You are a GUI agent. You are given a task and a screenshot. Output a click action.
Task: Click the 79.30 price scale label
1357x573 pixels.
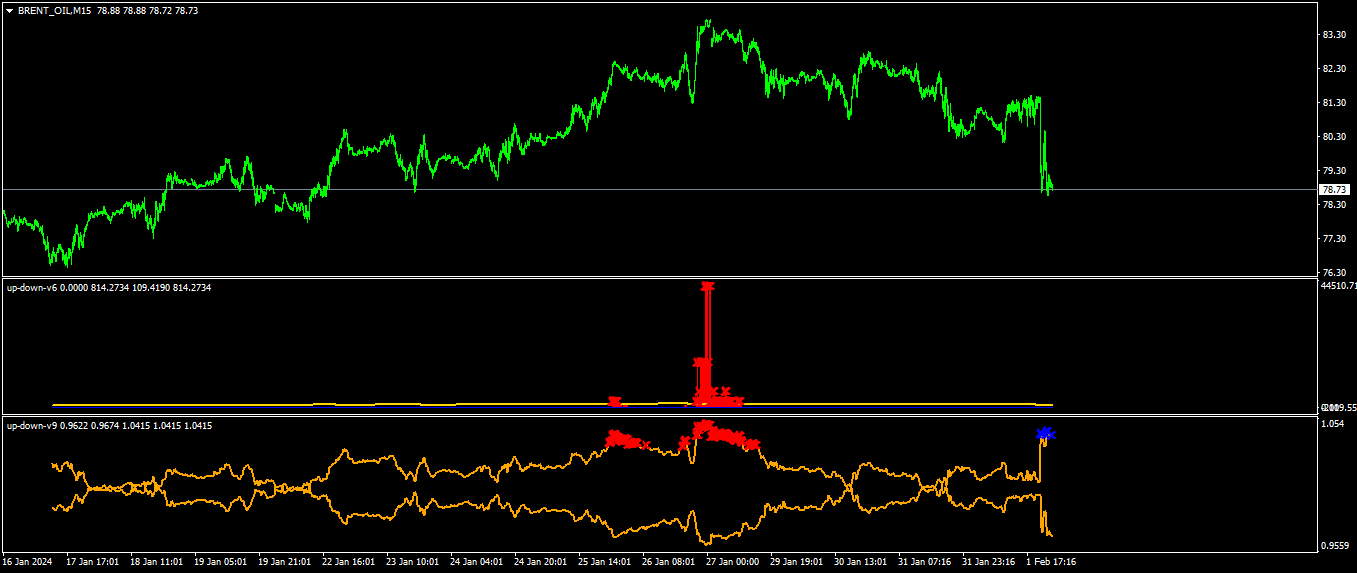tap(1334, 170)
